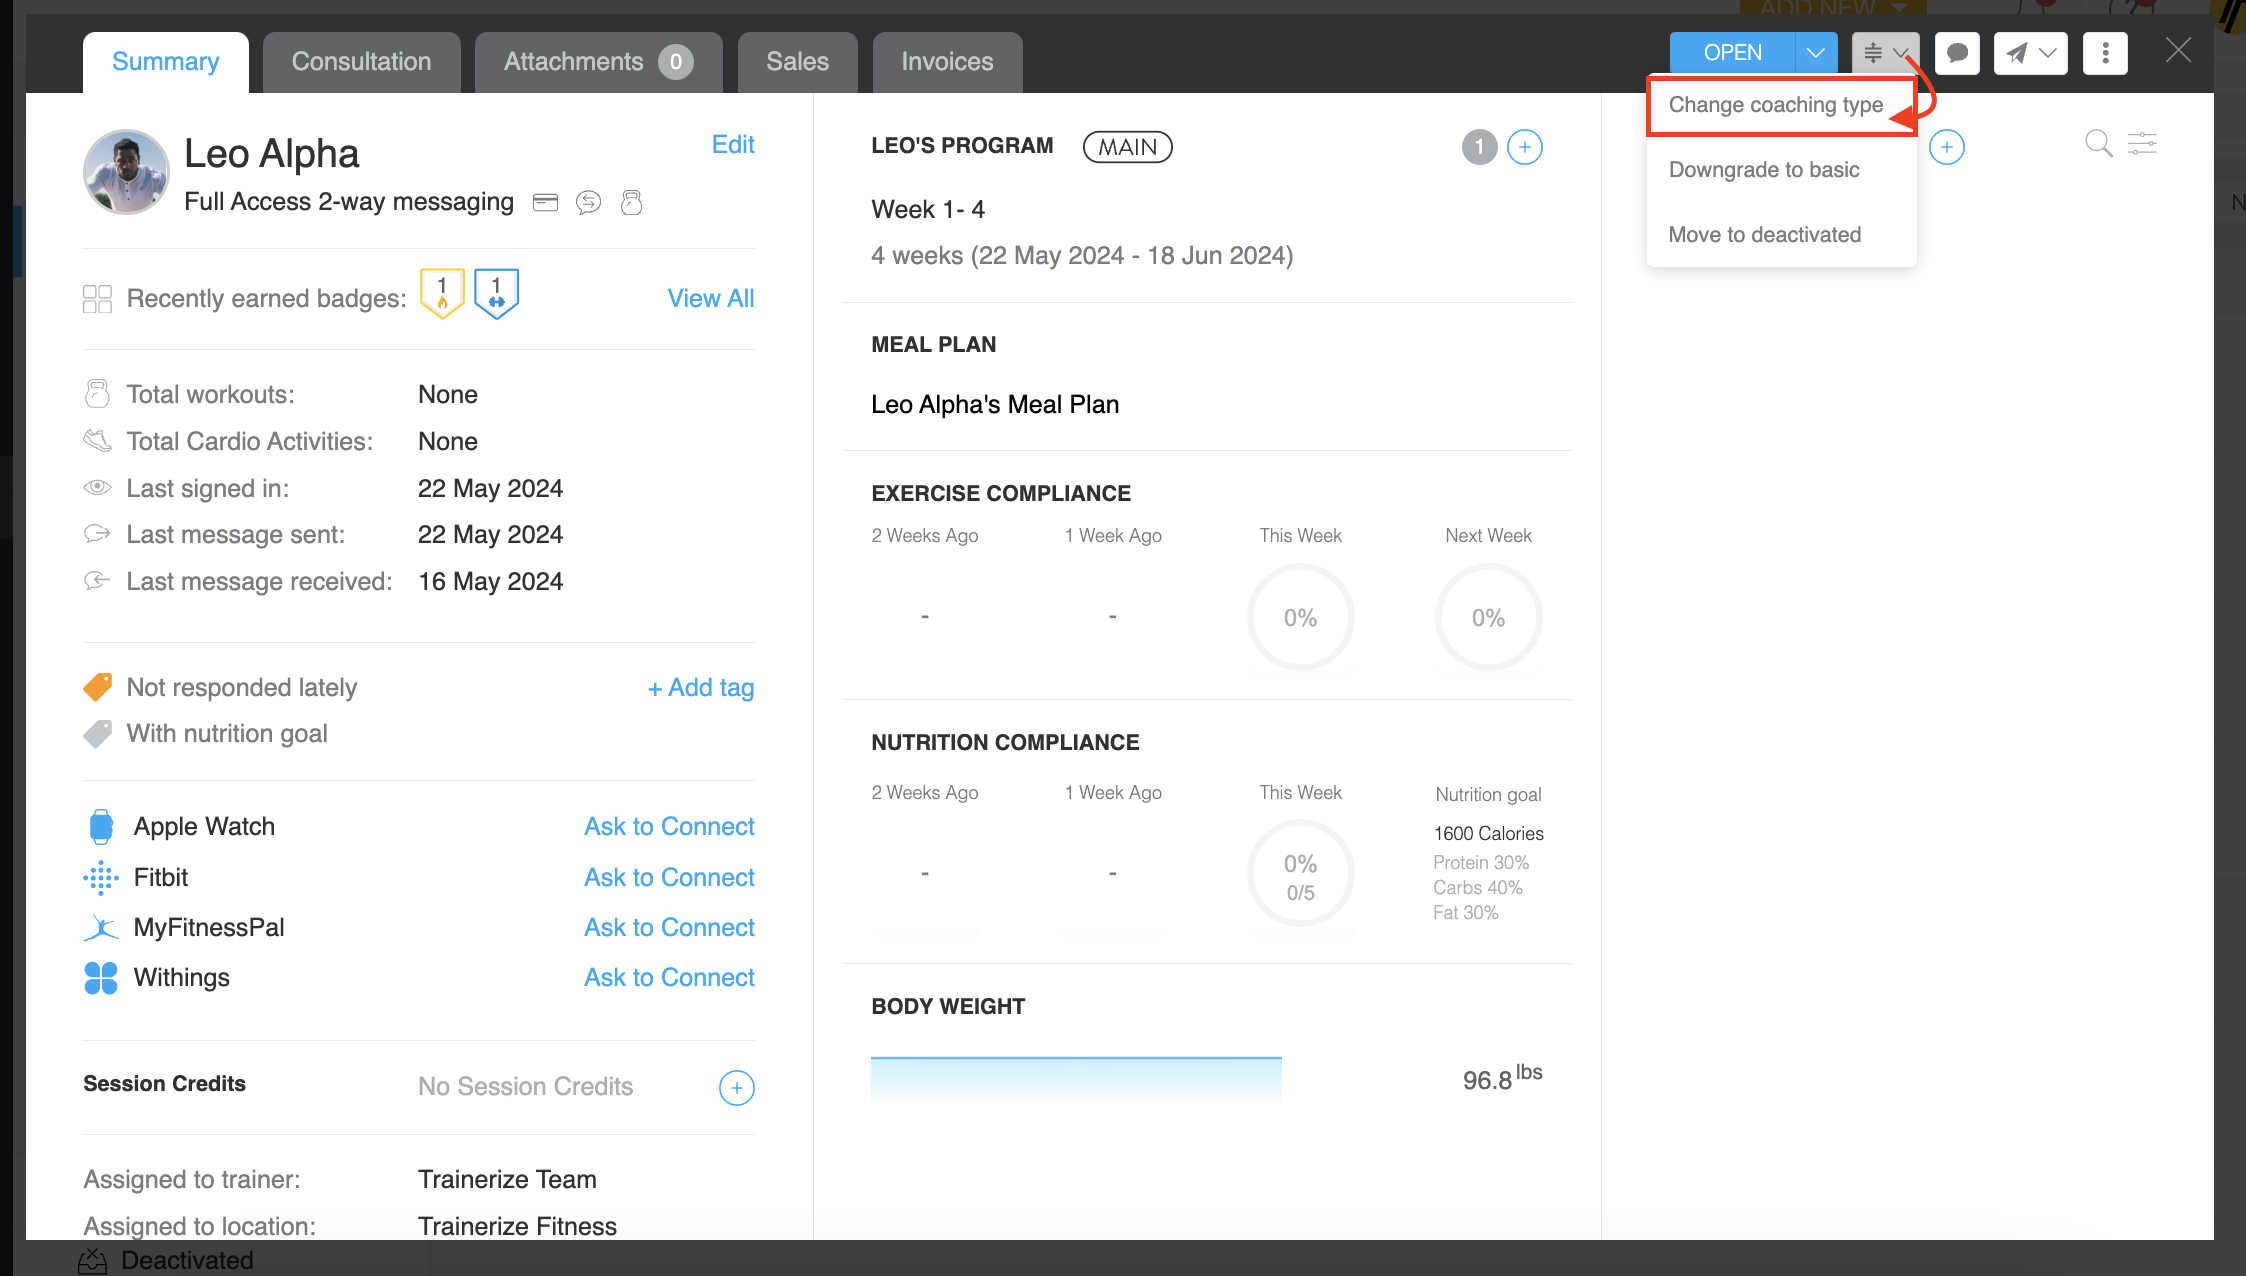Click the + Add tag link

point(701,688)
